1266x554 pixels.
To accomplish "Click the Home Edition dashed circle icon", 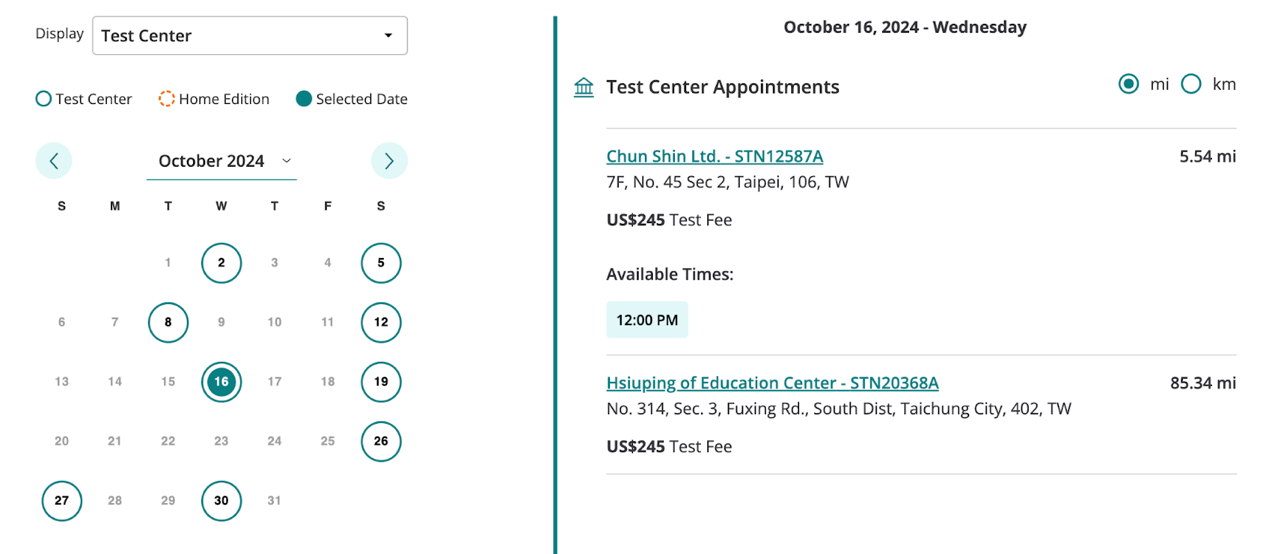I will (x=167, y=99).
